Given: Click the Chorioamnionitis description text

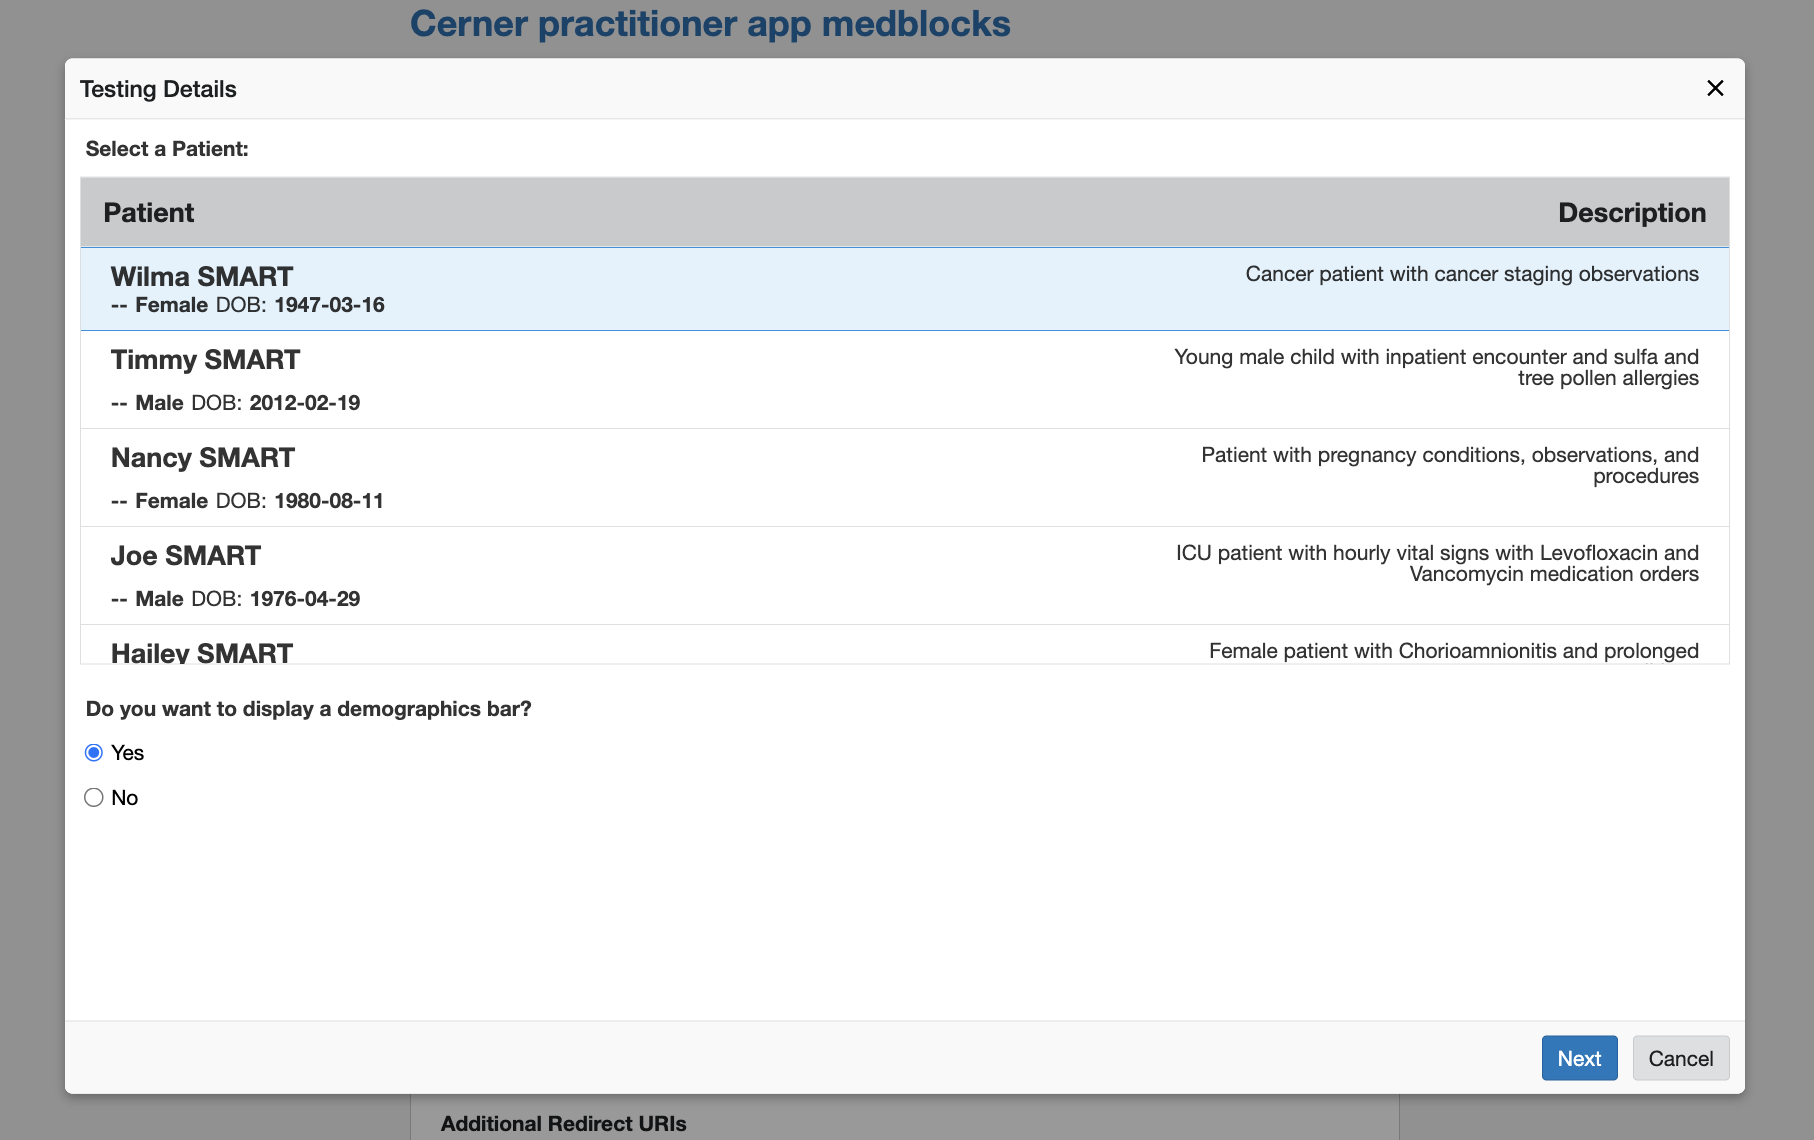Looking at the screenshot, I should [1454, 651].
